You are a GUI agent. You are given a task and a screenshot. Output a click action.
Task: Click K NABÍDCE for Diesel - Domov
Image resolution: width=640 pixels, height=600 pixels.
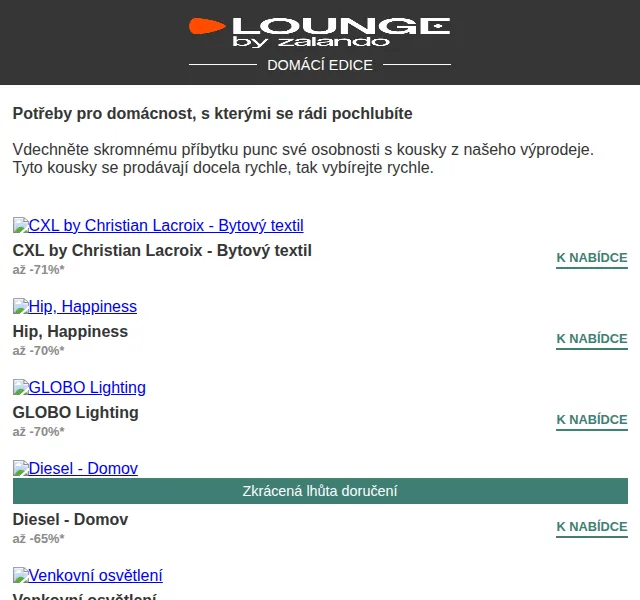point(592,527)
